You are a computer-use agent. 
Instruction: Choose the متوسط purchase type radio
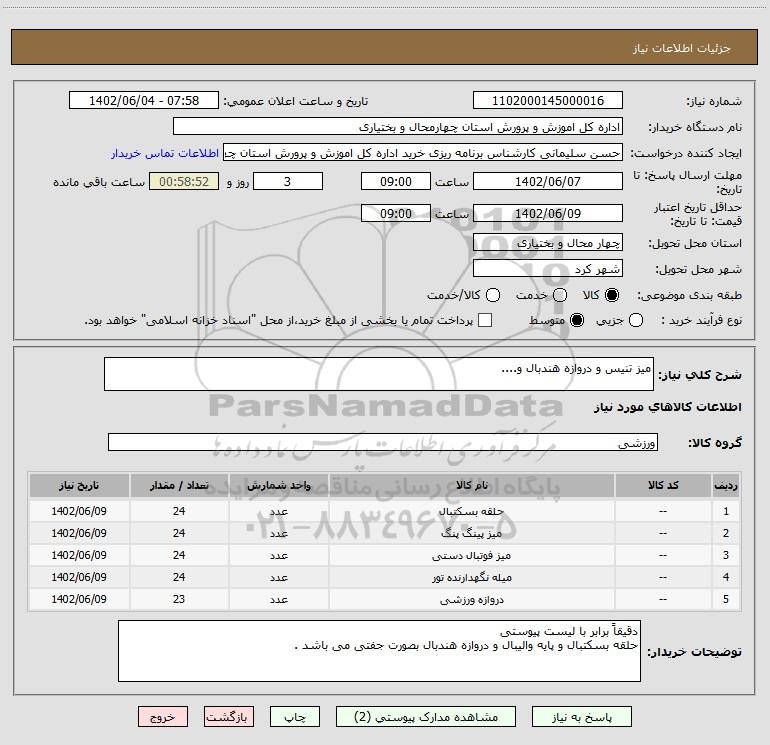point(577,320)
